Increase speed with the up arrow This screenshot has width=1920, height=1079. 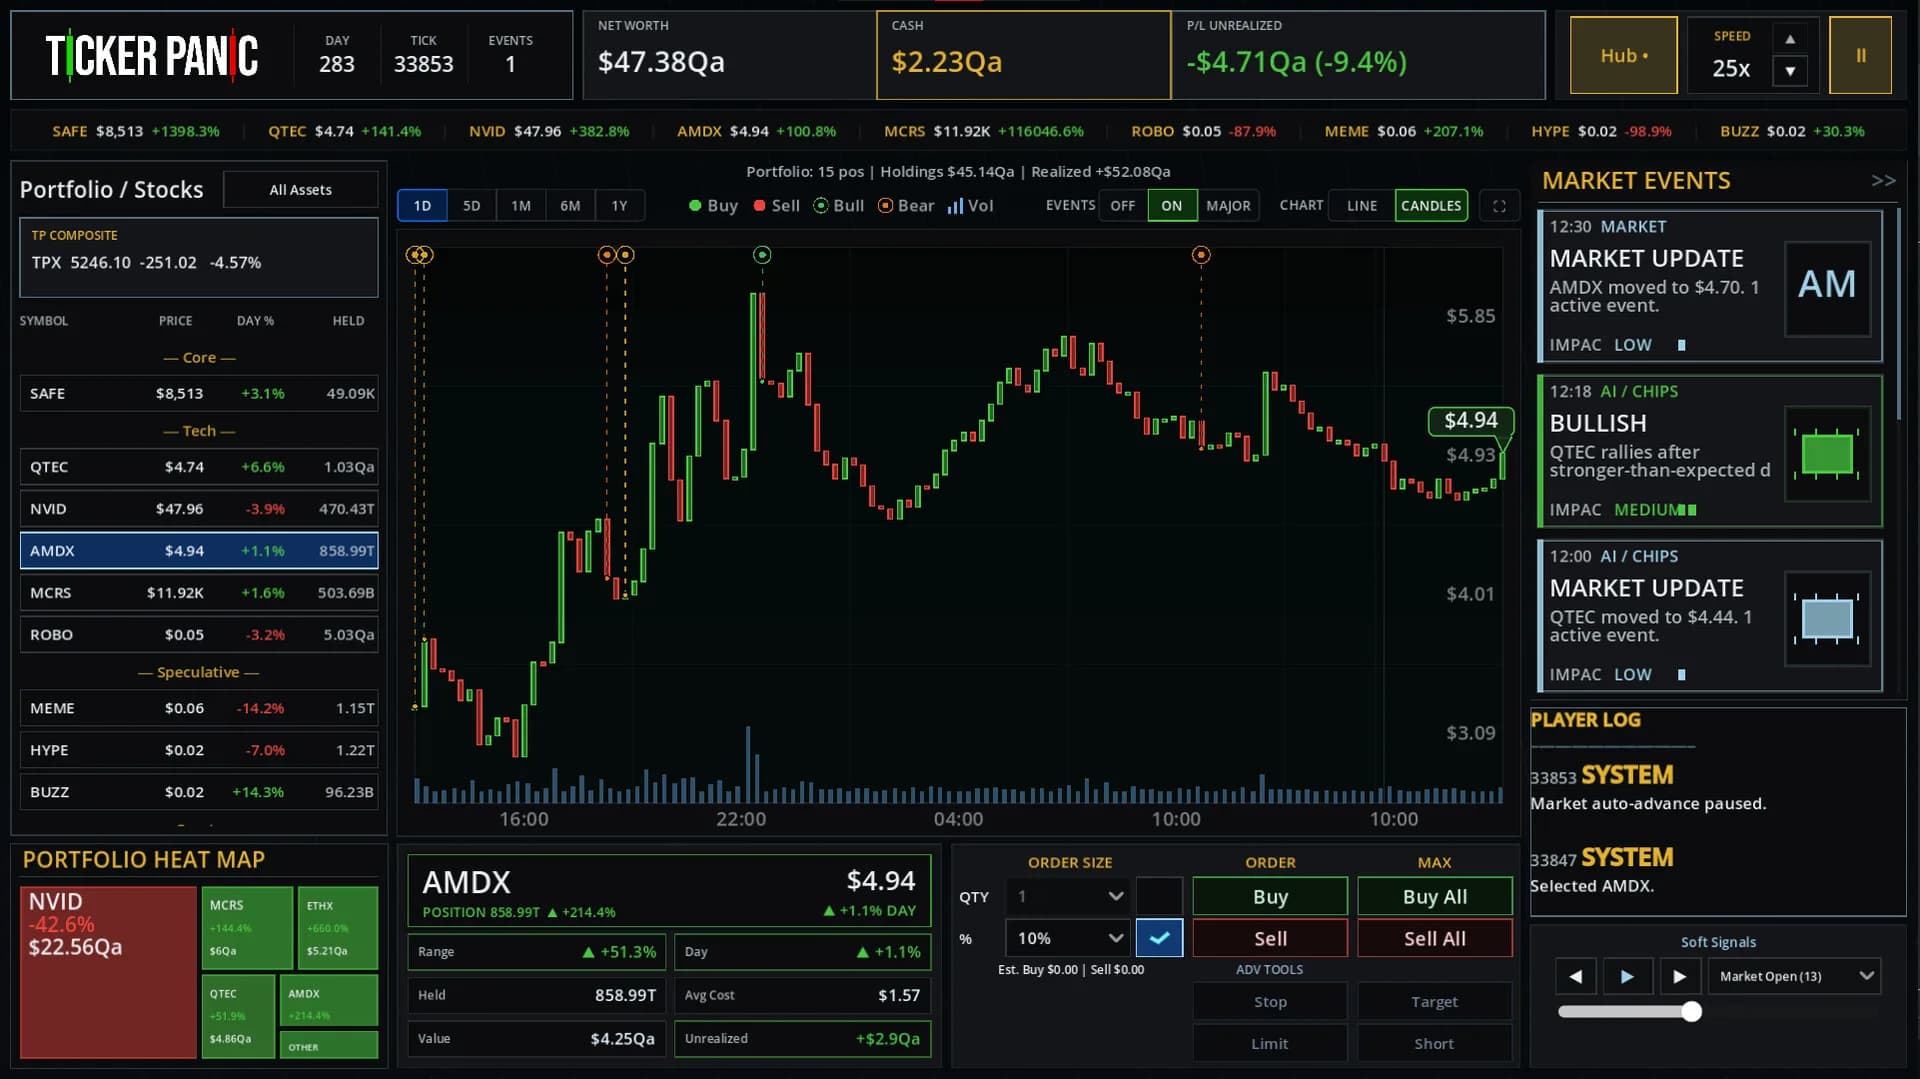(1790, 39)
